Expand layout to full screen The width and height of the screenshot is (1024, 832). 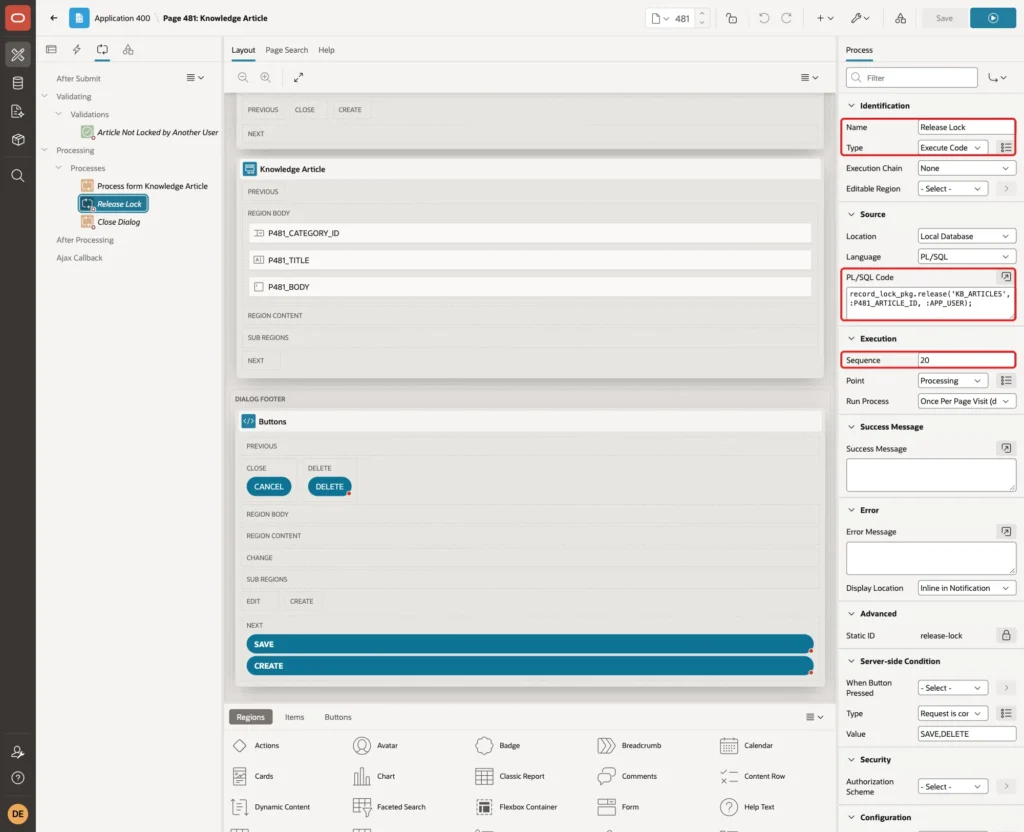pyautogui.click(x=298, y=77)
